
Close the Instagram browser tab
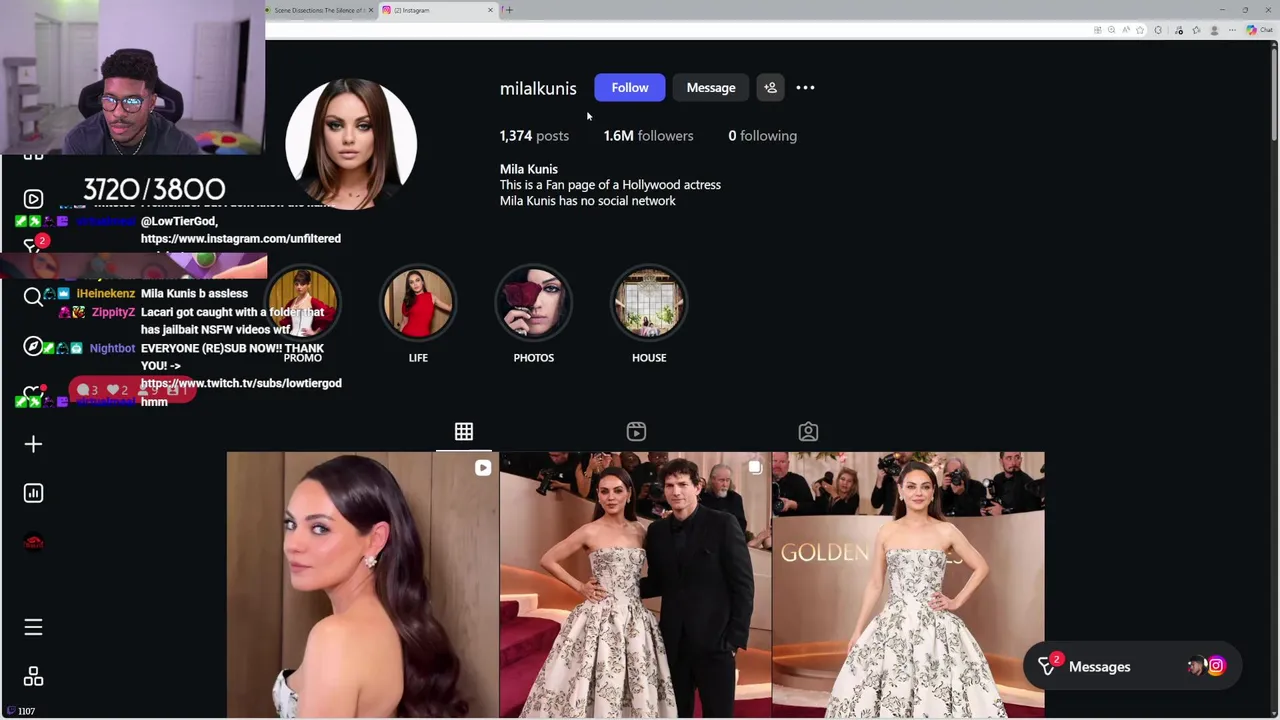pyautogui.click(x=490, y=10)
